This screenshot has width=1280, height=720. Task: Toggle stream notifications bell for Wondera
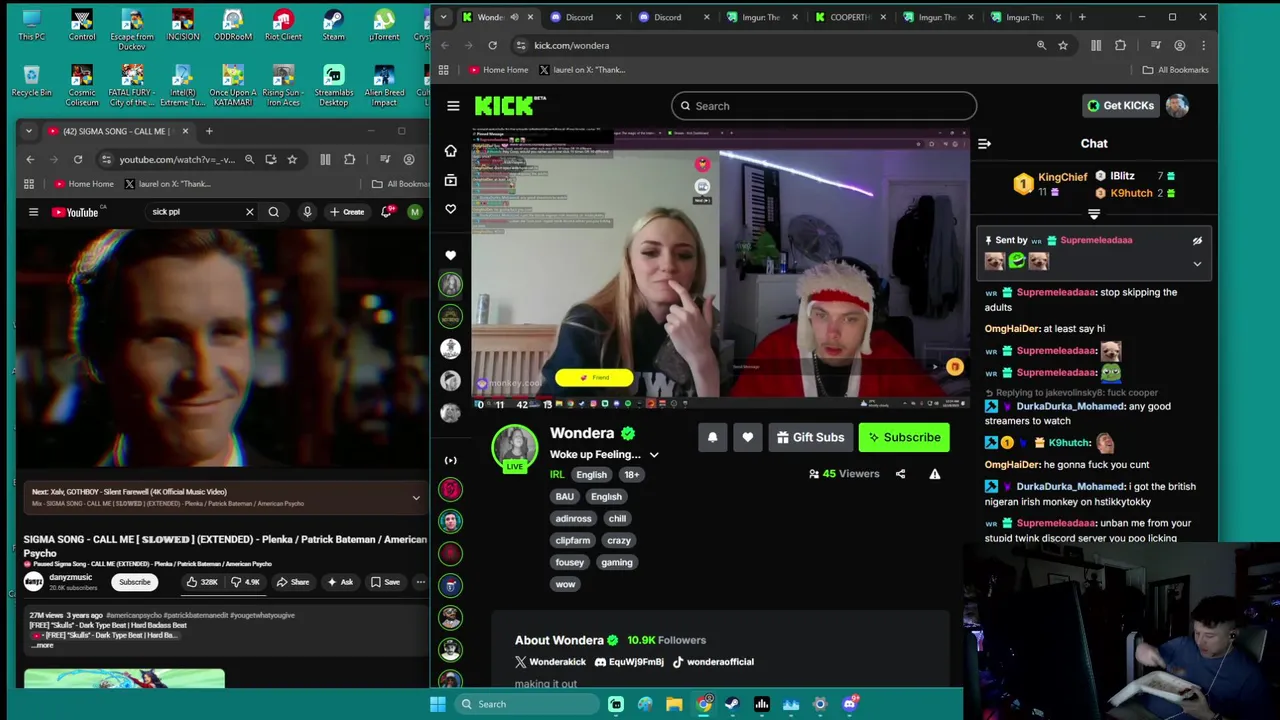click(712, 437)
